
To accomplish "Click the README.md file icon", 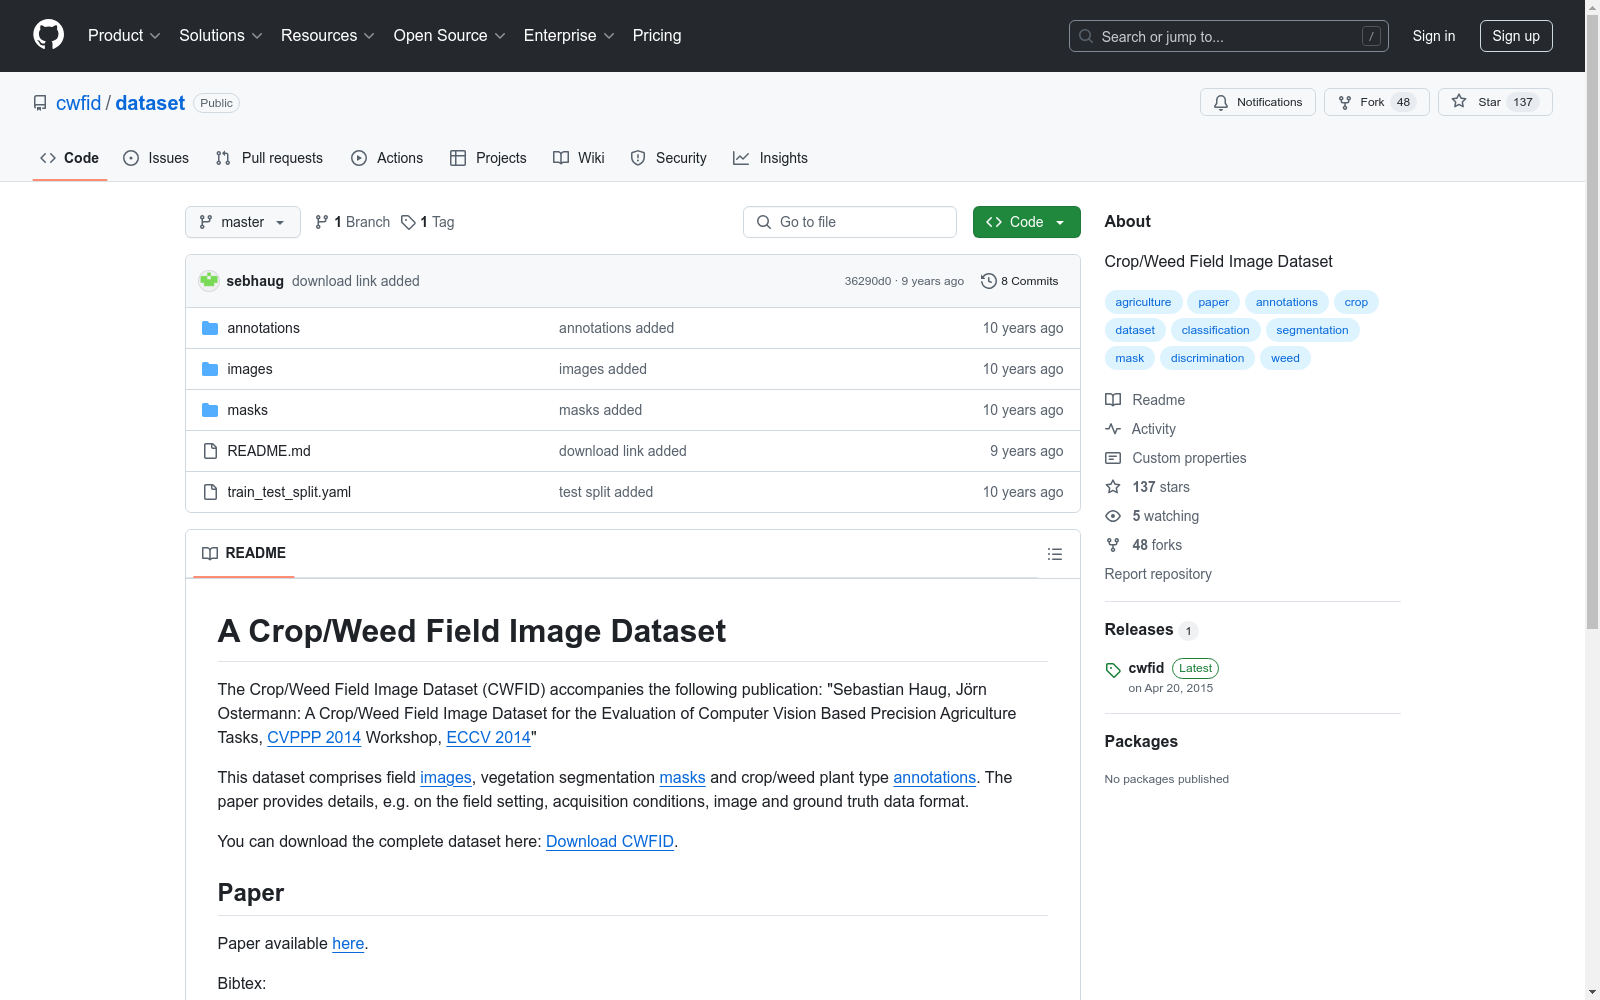I will click(x=210, y=451).
